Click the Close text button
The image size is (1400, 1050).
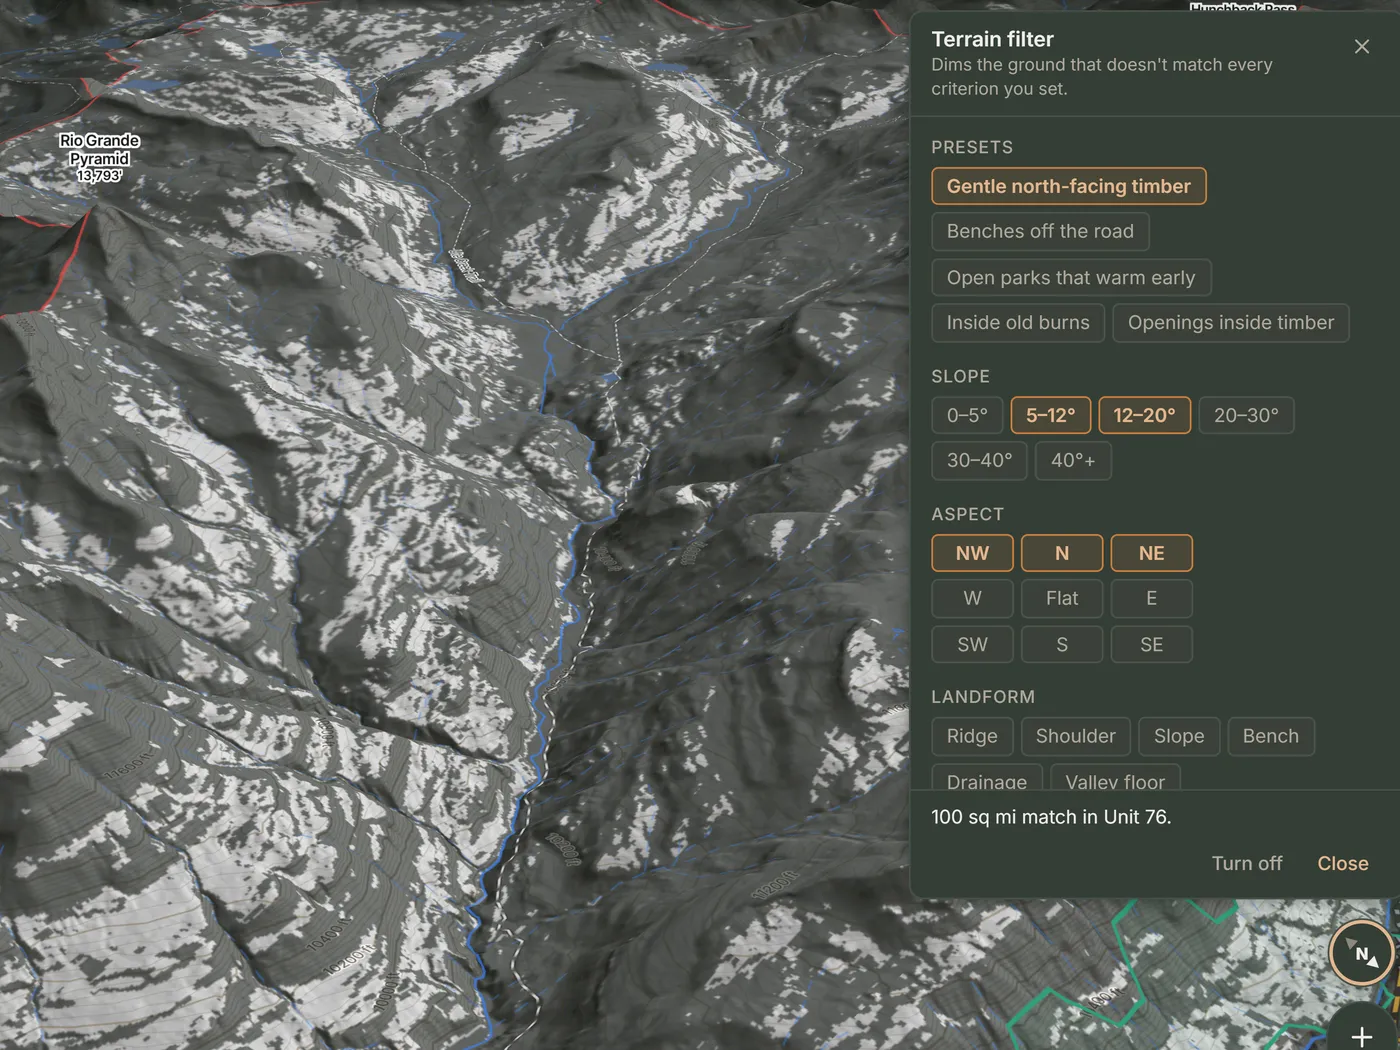pos(1343,863)
